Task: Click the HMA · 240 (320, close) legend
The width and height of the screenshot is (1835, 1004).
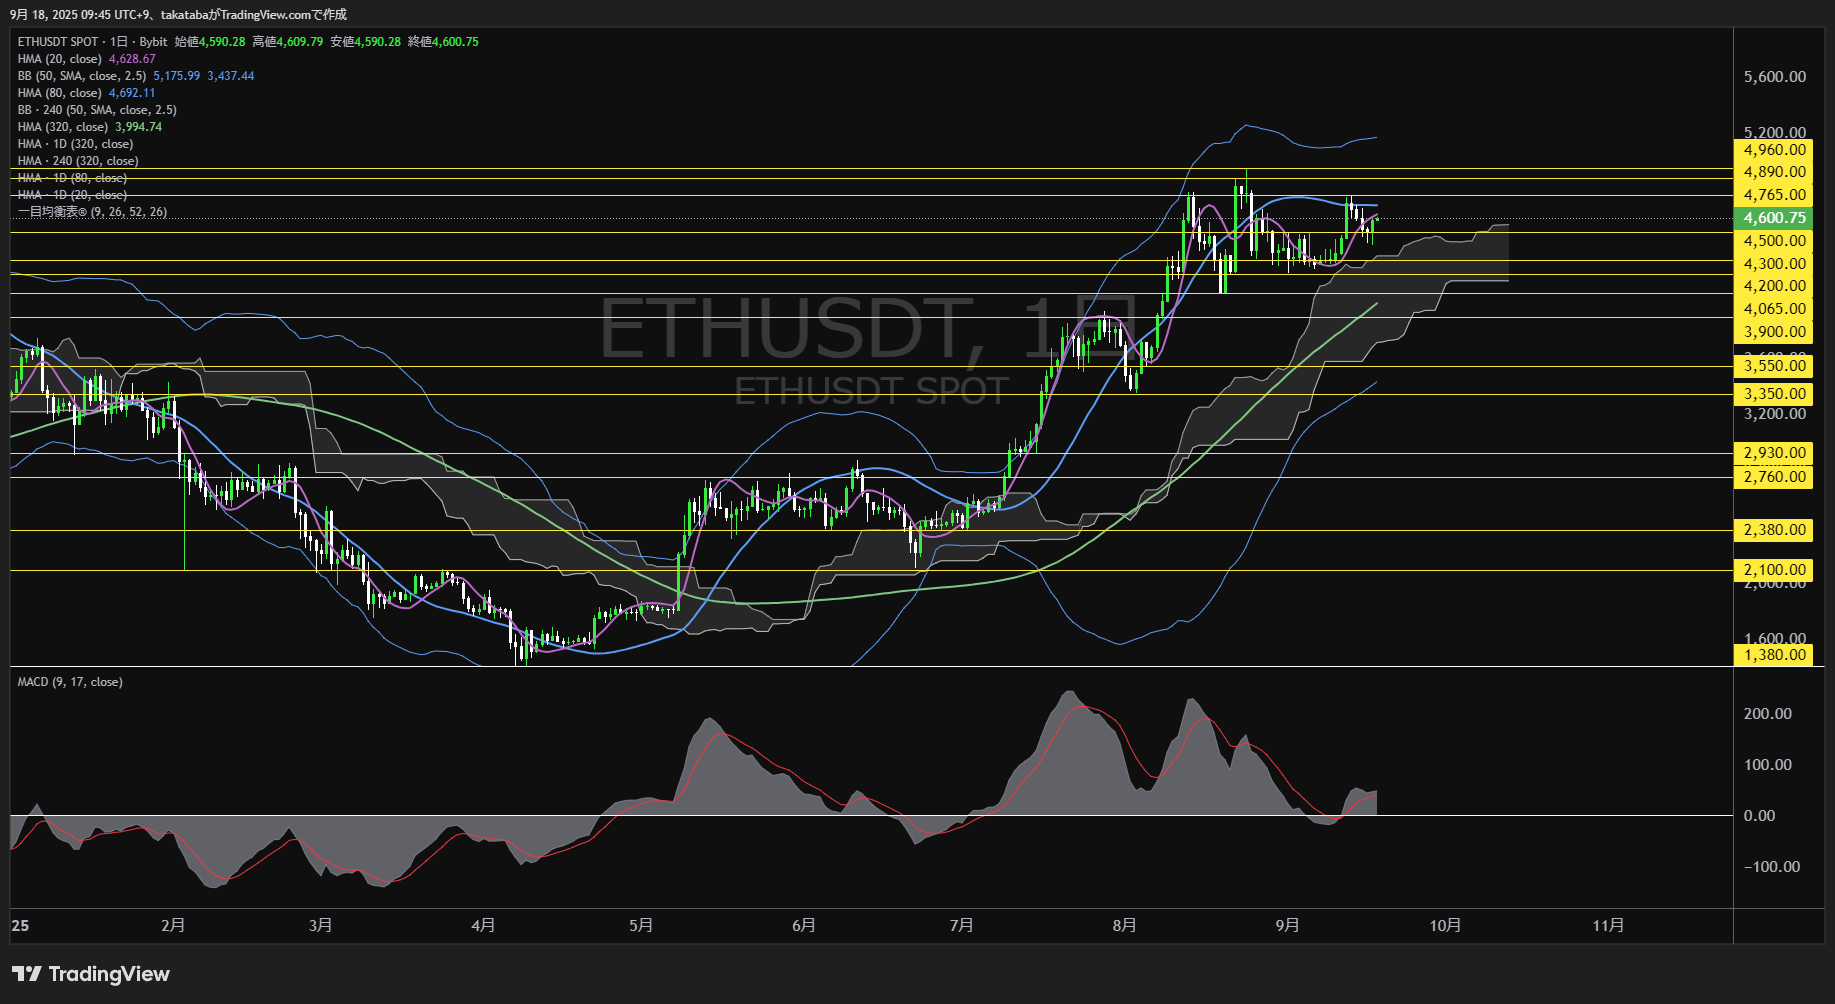Action: (78, 161)
